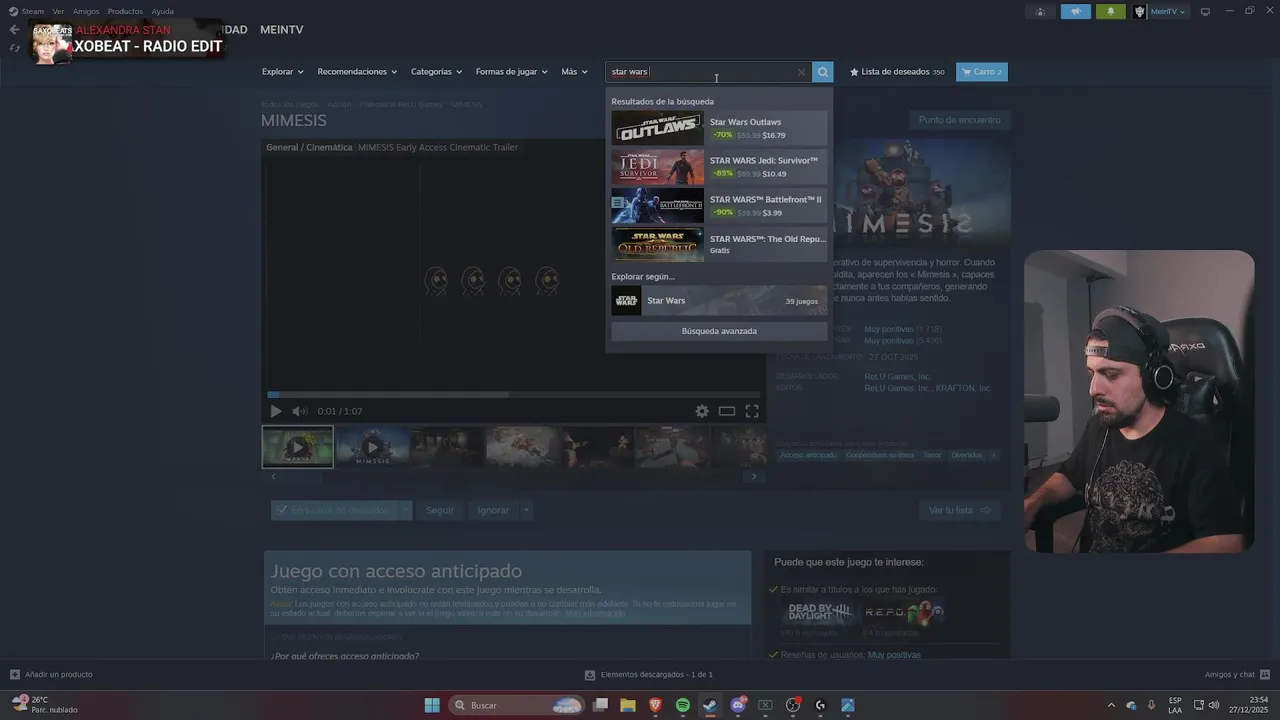1280x720 pixels.
Task: Open File Explorer from taskbar
Action: click(x=628, y=705)
